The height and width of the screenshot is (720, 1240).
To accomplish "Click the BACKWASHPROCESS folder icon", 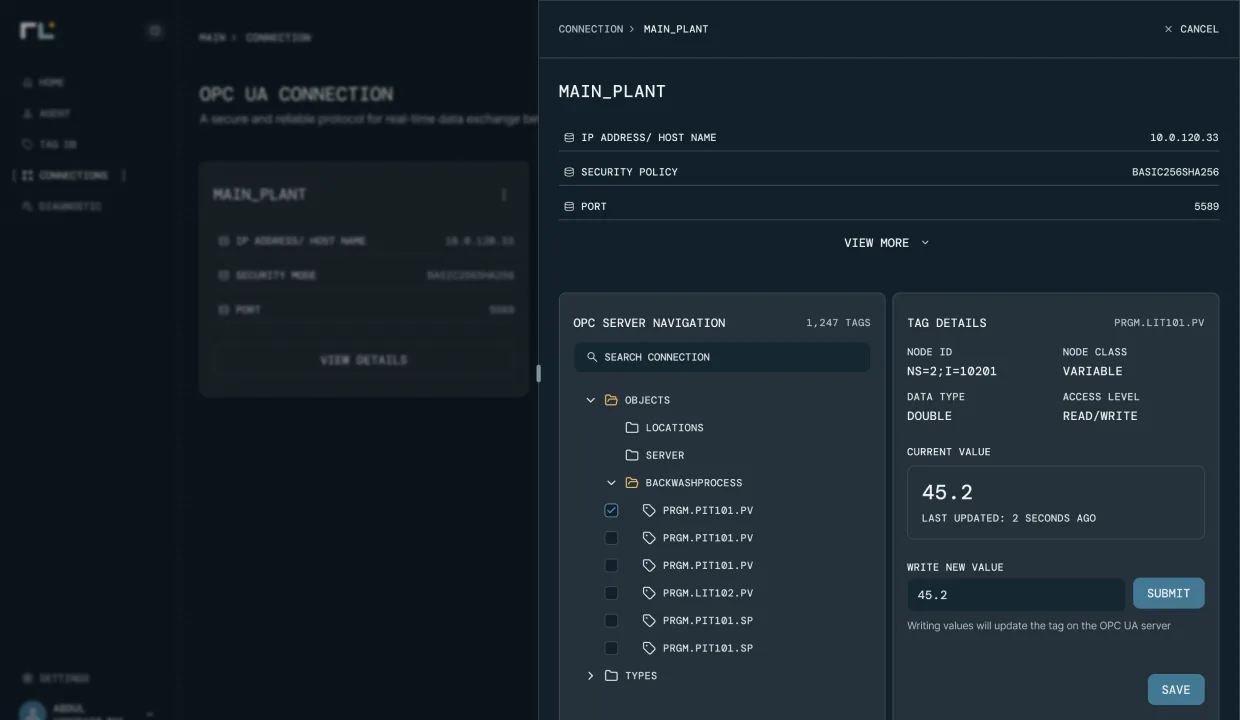I will 632,483.
